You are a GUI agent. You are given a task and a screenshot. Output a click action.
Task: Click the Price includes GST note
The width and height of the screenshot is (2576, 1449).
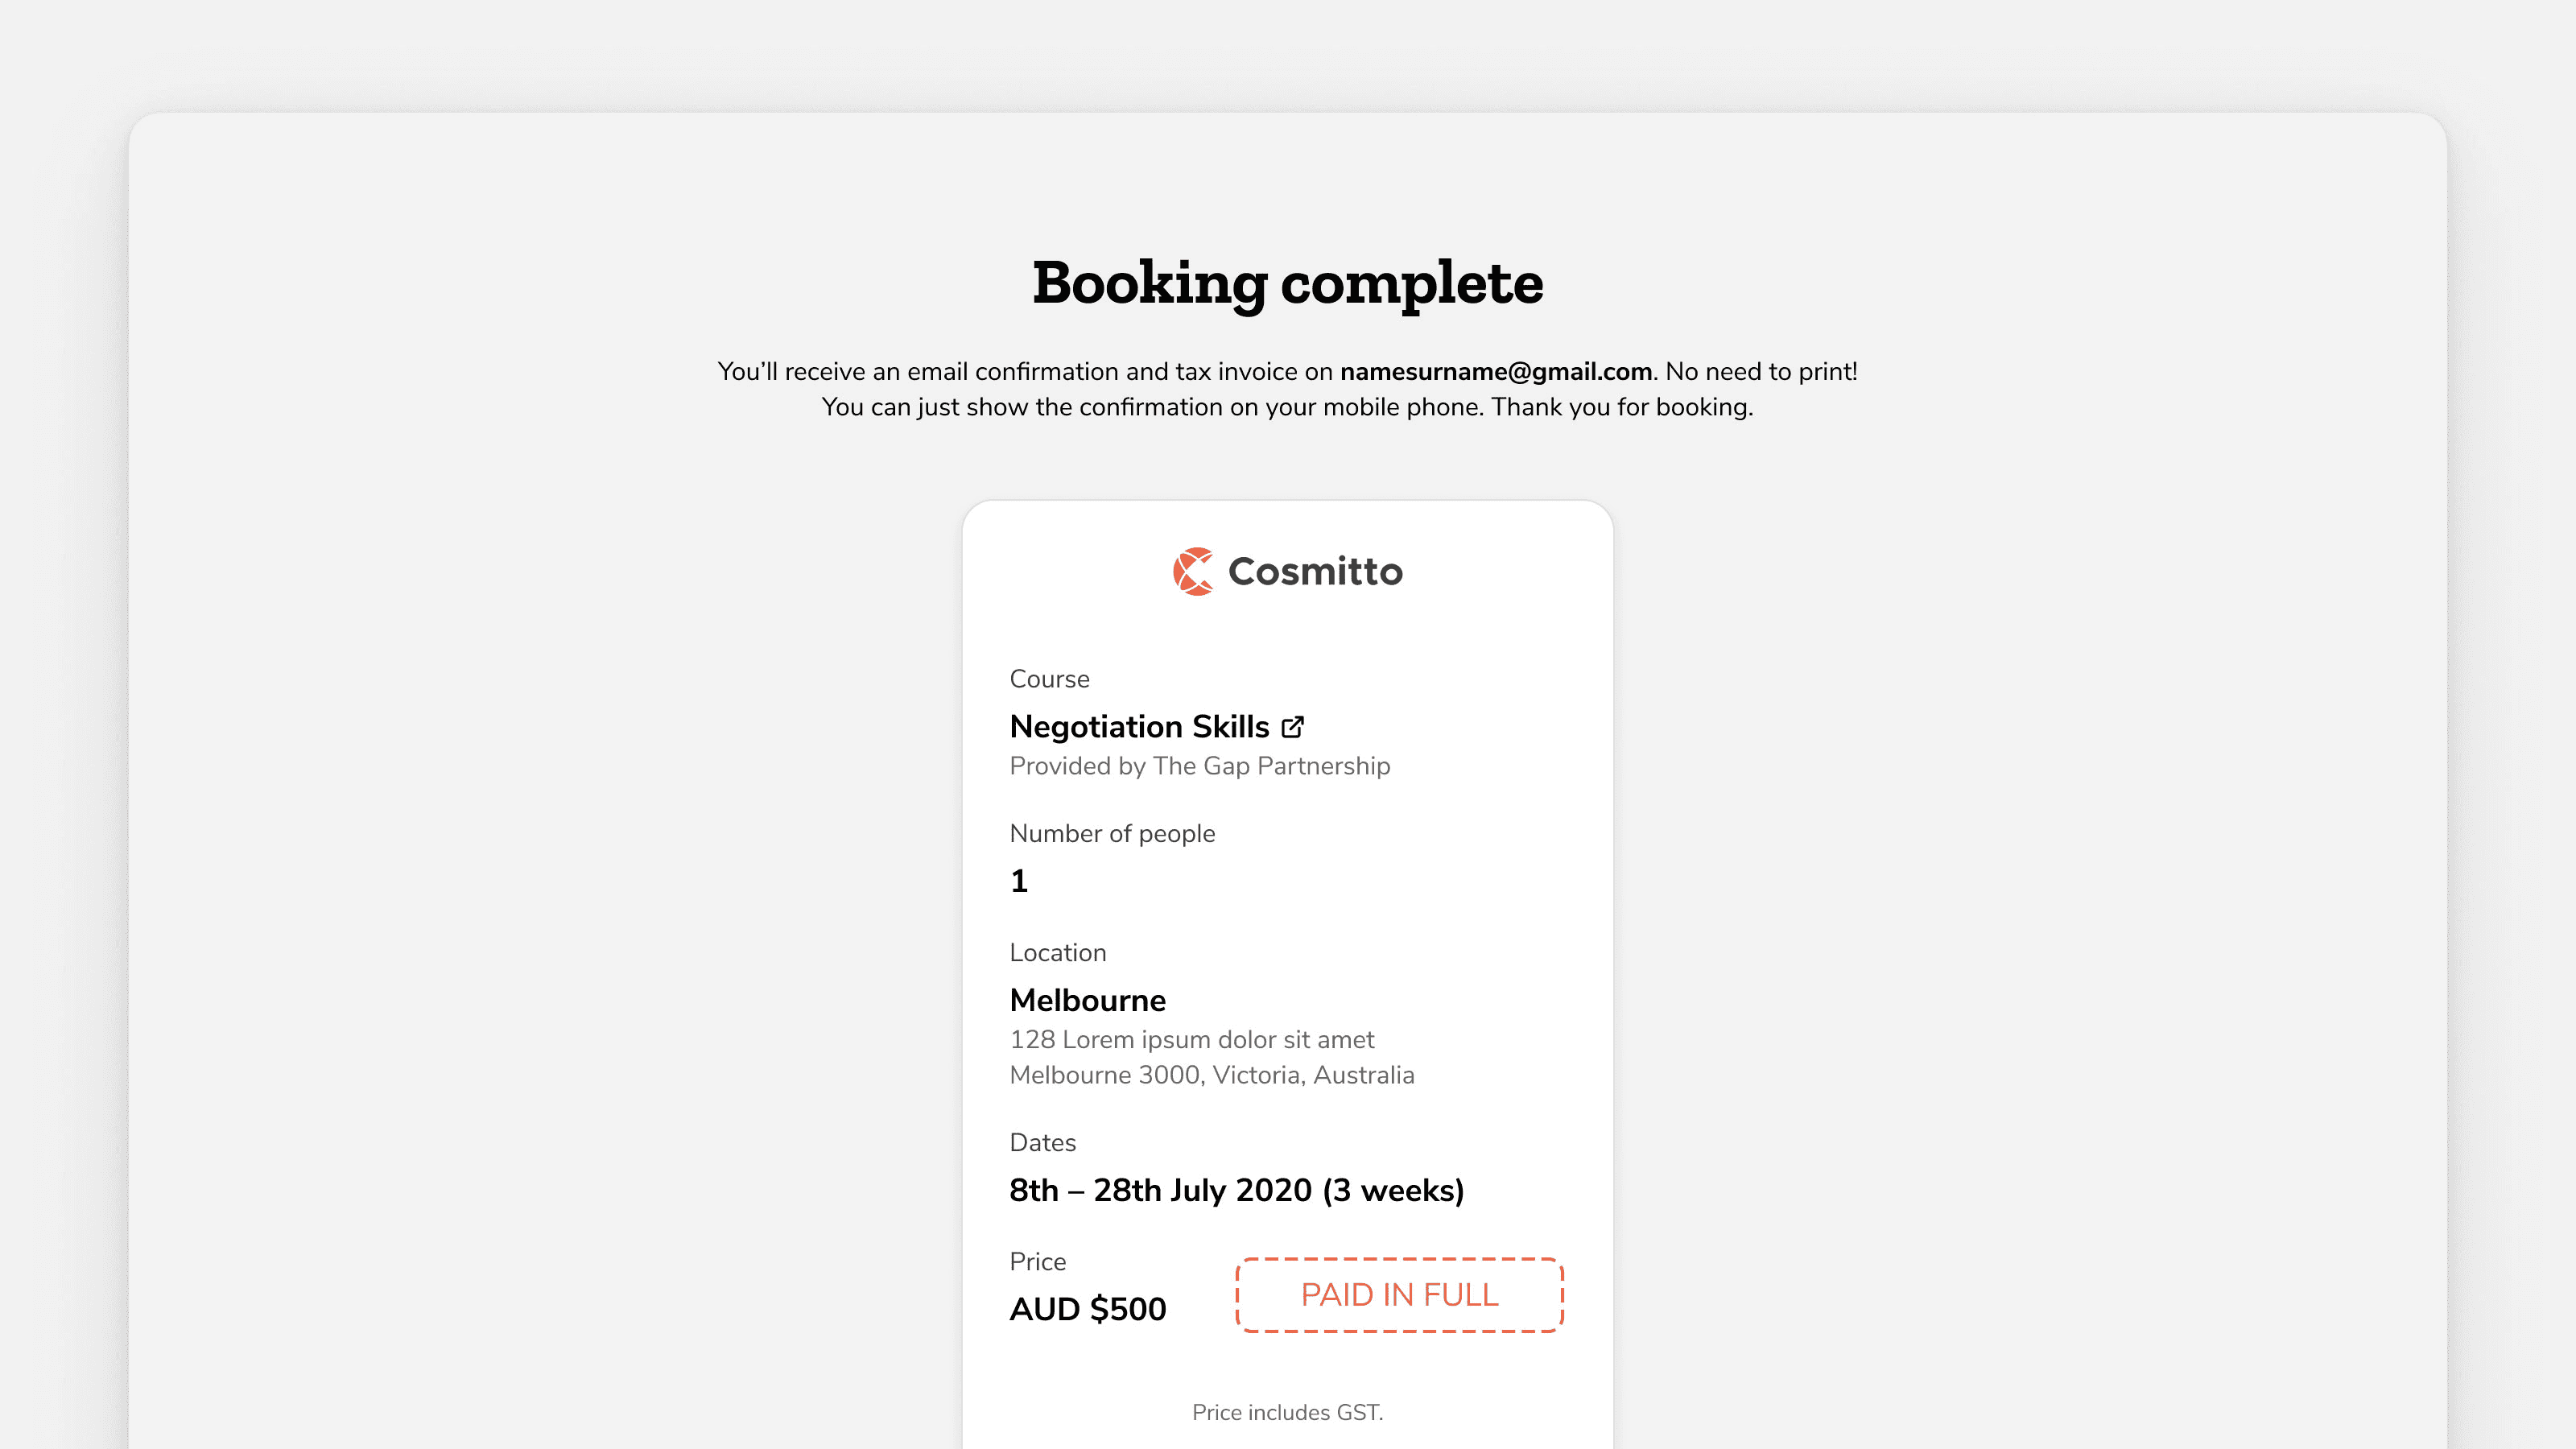pyautogui.click(x=1287, y=1412)
